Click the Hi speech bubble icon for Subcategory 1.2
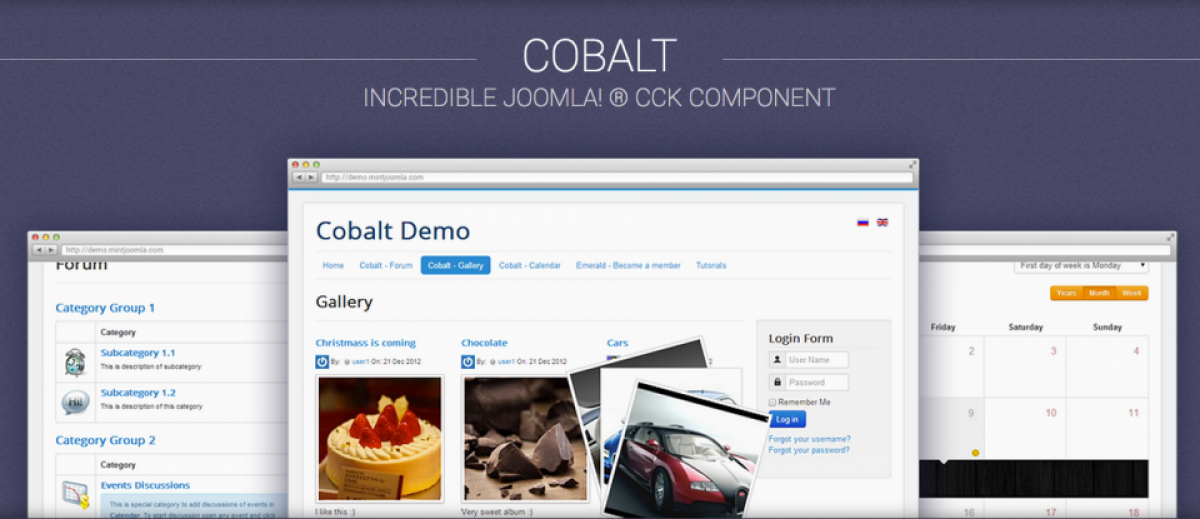Screen dimensions: 1200x519 pyautogui.click(x=75, y=401)
